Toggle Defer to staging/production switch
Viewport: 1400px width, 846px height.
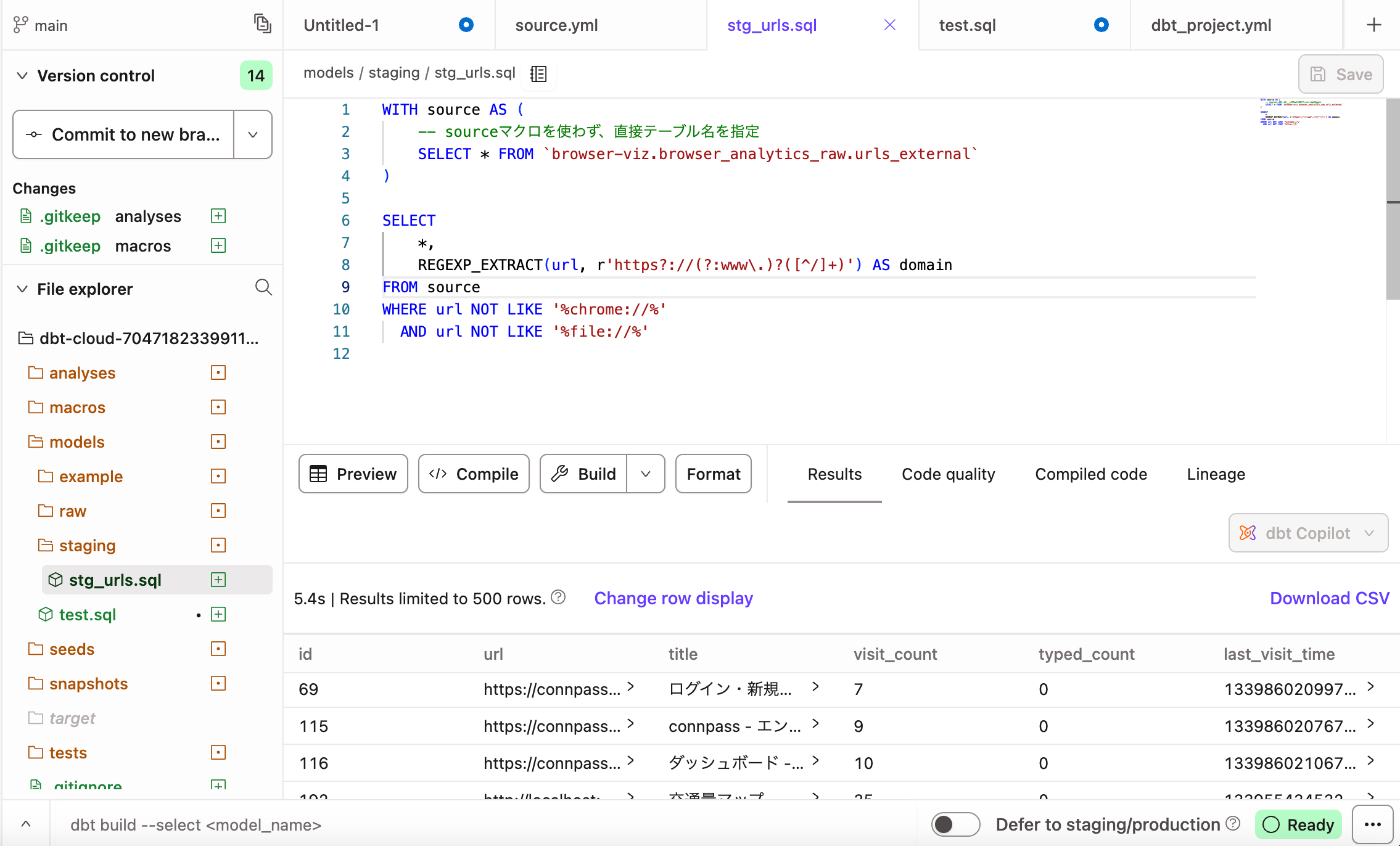point(955,825)
